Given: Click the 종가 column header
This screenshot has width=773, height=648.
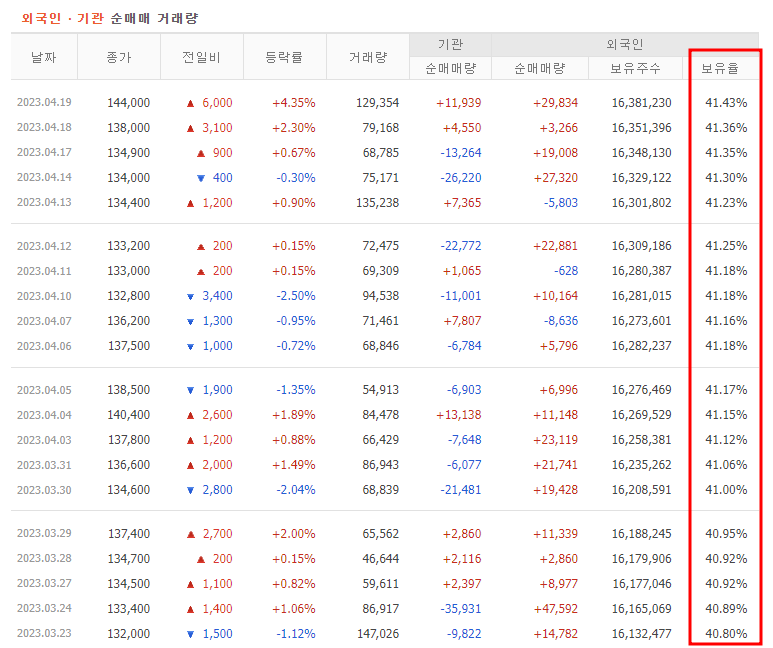Looking at the screenshot, I should (x=119, y=57).
